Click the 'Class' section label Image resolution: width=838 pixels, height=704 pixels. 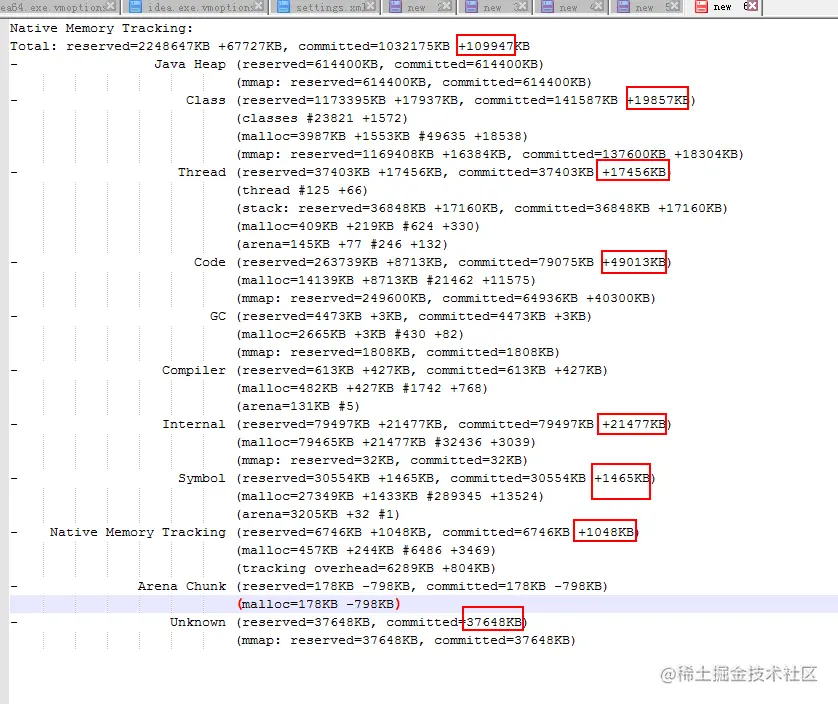coord(206,100)
